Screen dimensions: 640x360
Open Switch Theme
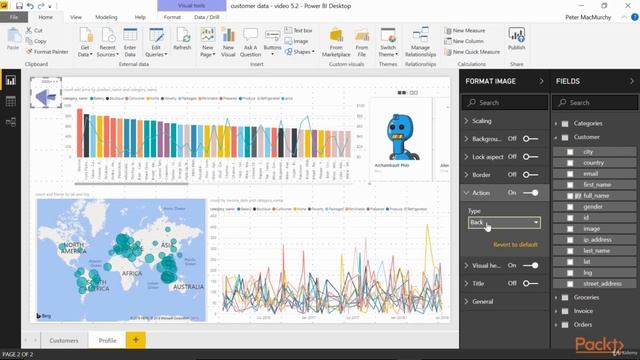388,42
